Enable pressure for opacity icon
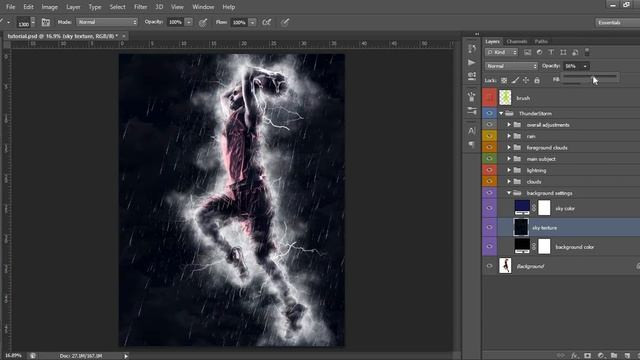640x360 pixels. pyautogui.click(x=203, y=22)
